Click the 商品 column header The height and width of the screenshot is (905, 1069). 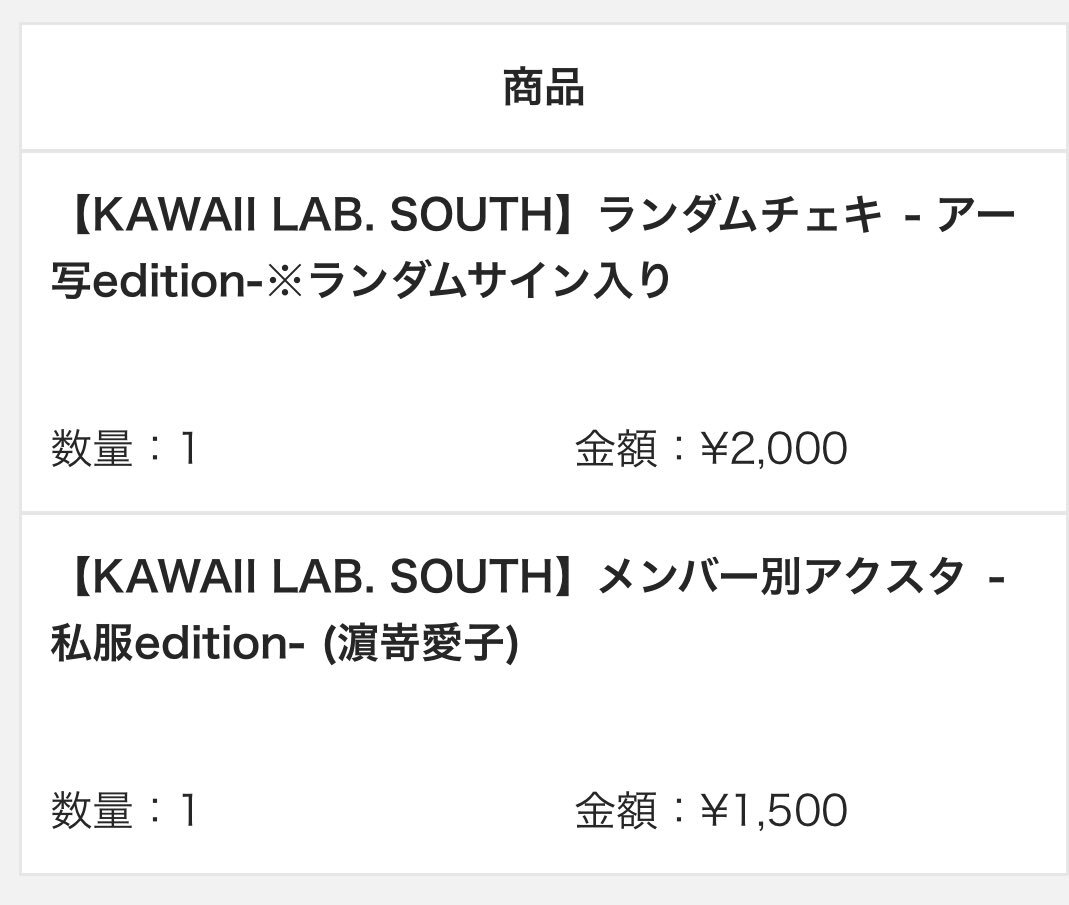click(x=543, y=88)
